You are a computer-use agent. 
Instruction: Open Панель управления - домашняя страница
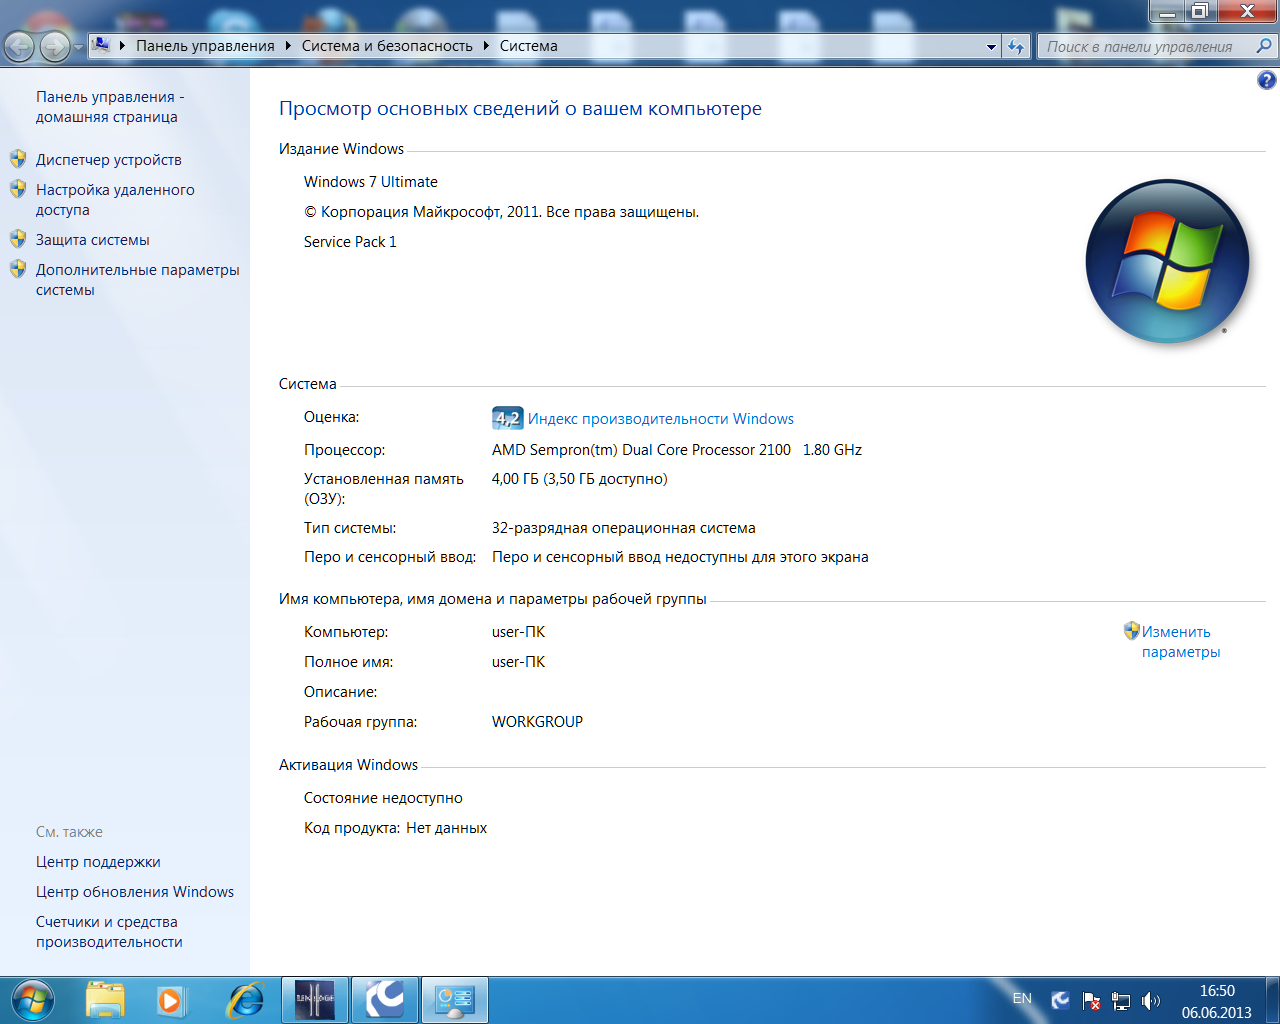[110, 107]
